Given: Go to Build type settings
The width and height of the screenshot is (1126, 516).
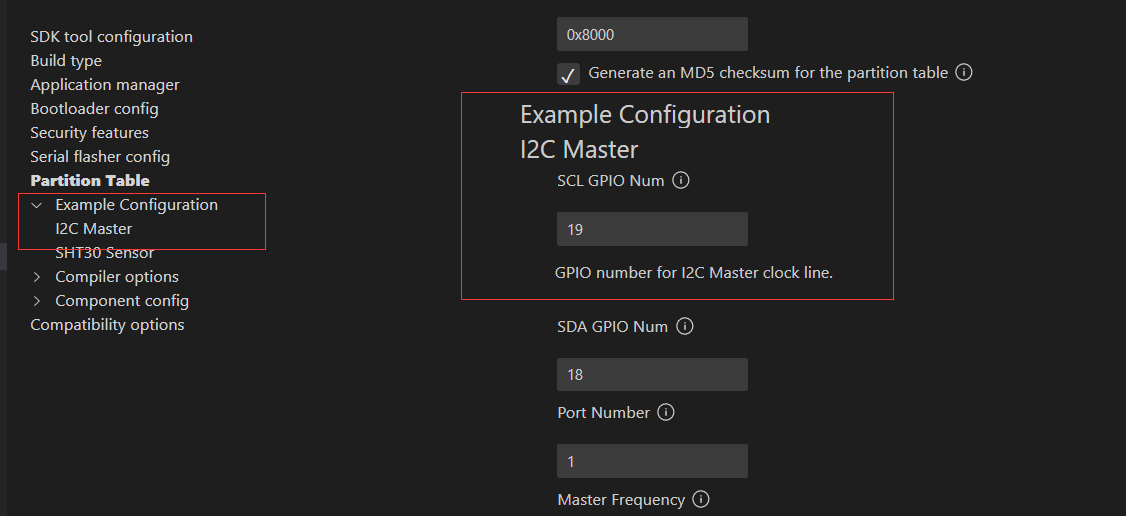Looking at the screenshot, I should [66, 61].
